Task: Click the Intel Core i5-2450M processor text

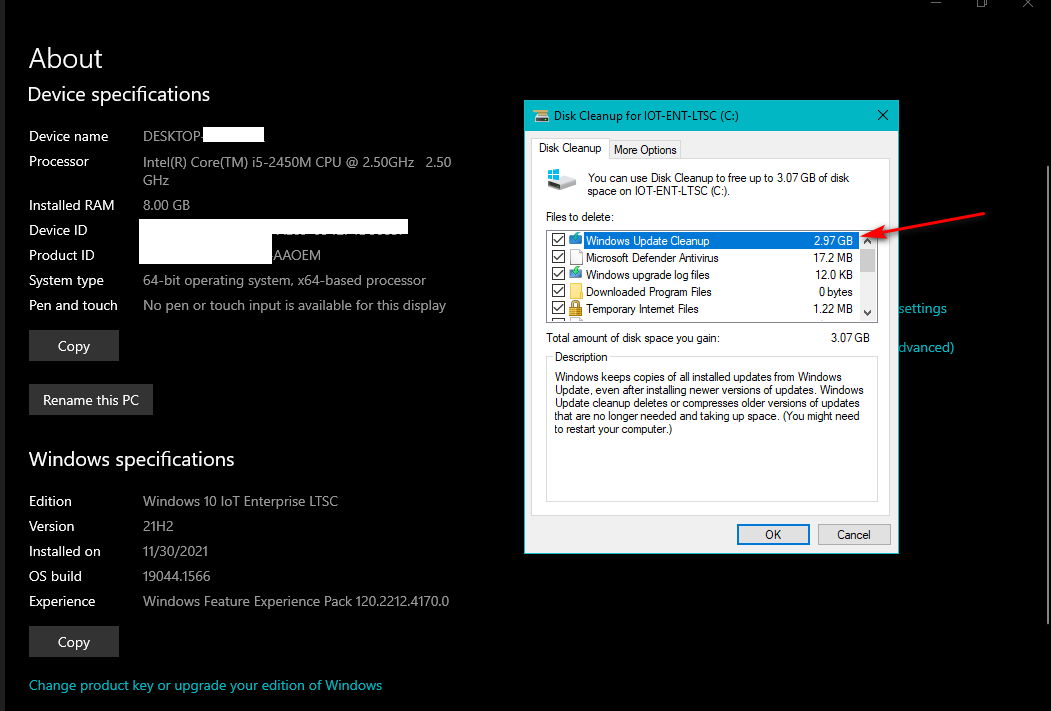Action: [297, 171]
